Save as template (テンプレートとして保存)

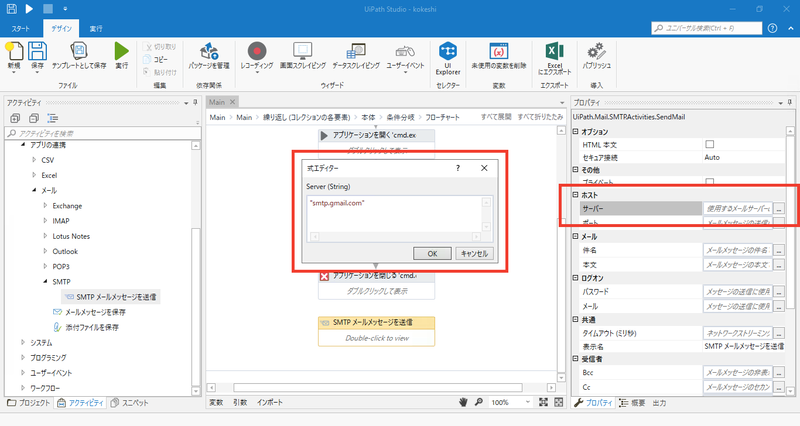click(79, 56)
